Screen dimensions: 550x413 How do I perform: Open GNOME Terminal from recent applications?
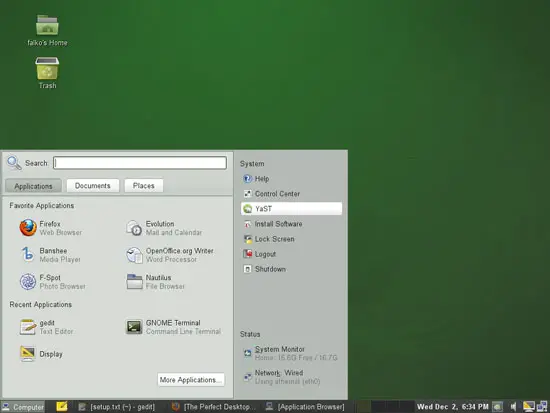click(173, 327)
